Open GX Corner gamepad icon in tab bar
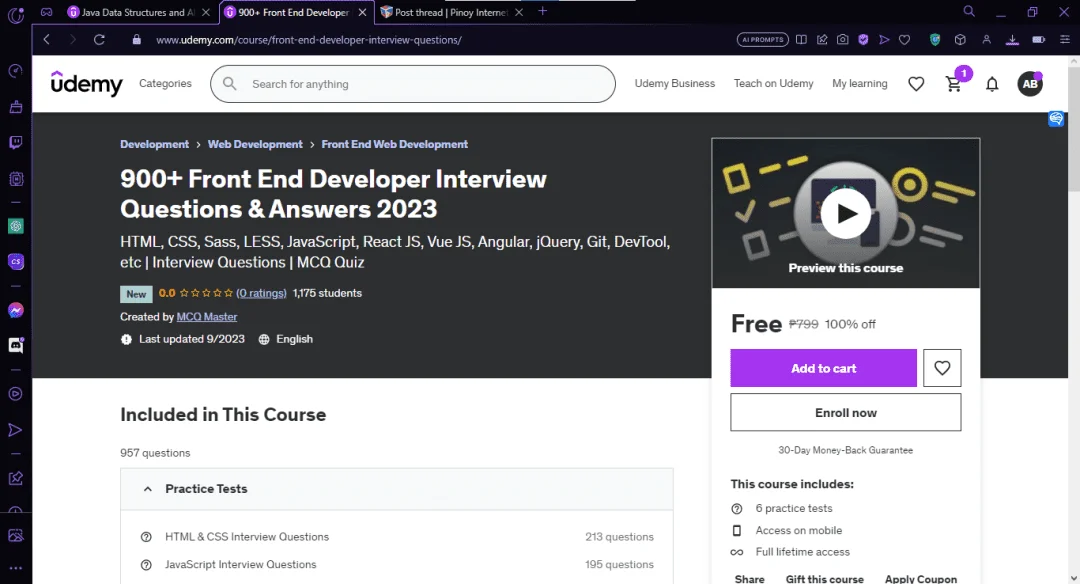This screenshot has width=1080, height=584. (x=46, y=12)
